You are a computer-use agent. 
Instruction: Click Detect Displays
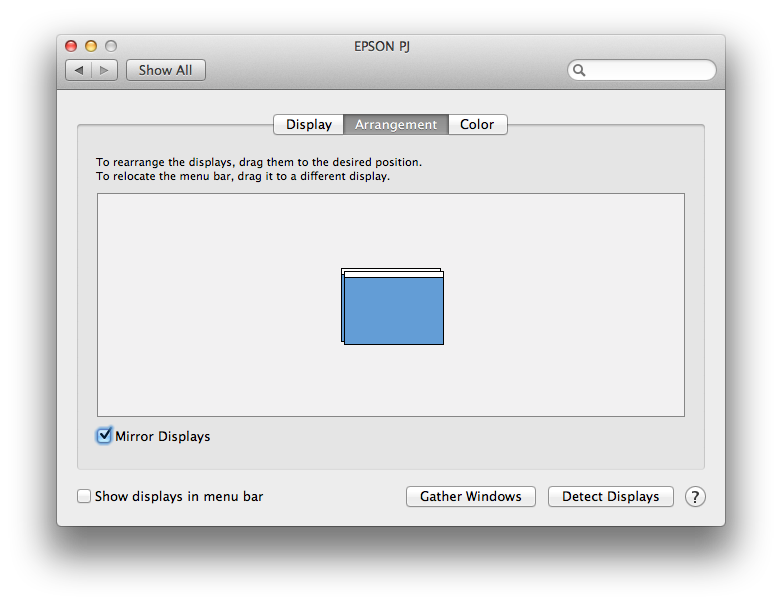click(611, 497)
